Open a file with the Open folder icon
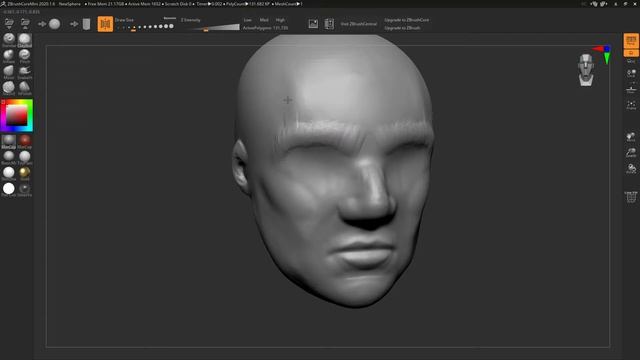Screen dimensions: 640x360 click(x=9, y=24)
